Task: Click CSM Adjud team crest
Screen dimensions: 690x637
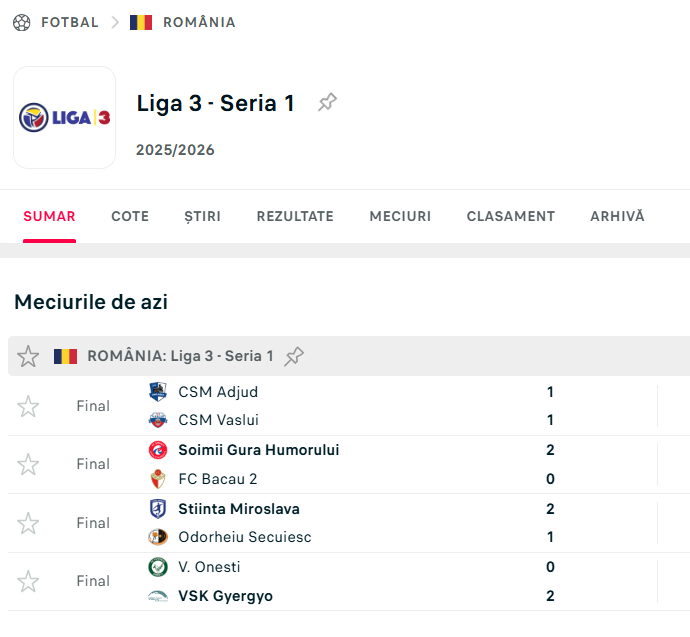Action: tap(158, 392)
